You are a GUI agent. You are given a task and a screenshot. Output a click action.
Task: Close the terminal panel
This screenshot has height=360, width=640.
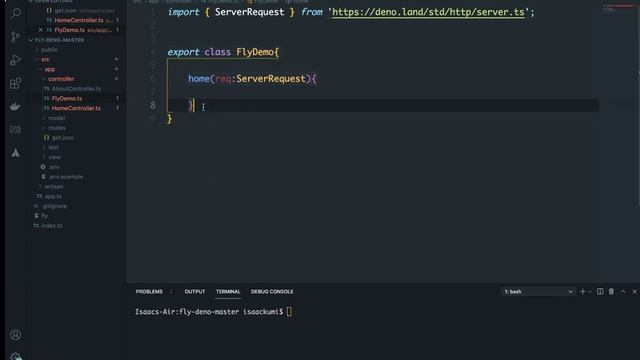pyautogui.click(x=634, y=291)
